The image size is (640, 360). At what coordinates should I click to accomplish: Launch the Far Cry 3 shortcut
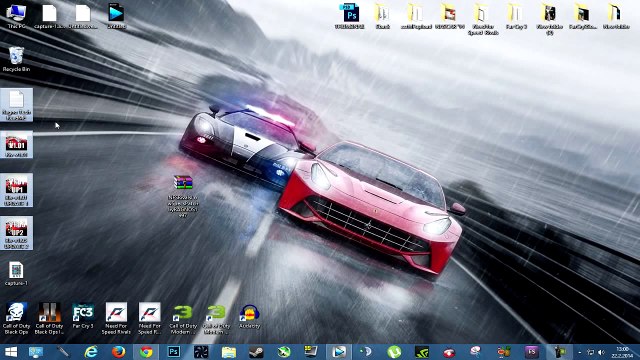tap(83, 316)
